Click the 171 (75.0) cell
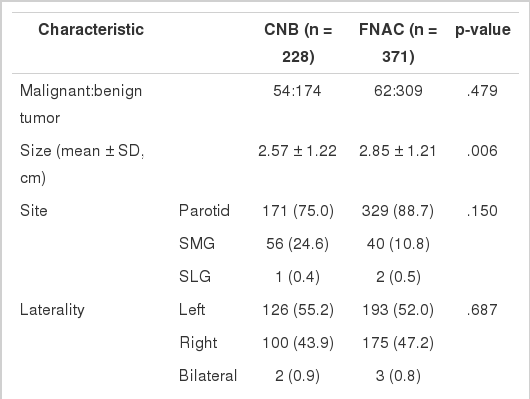This screenshot has width=530, height=399. point(298,211)
